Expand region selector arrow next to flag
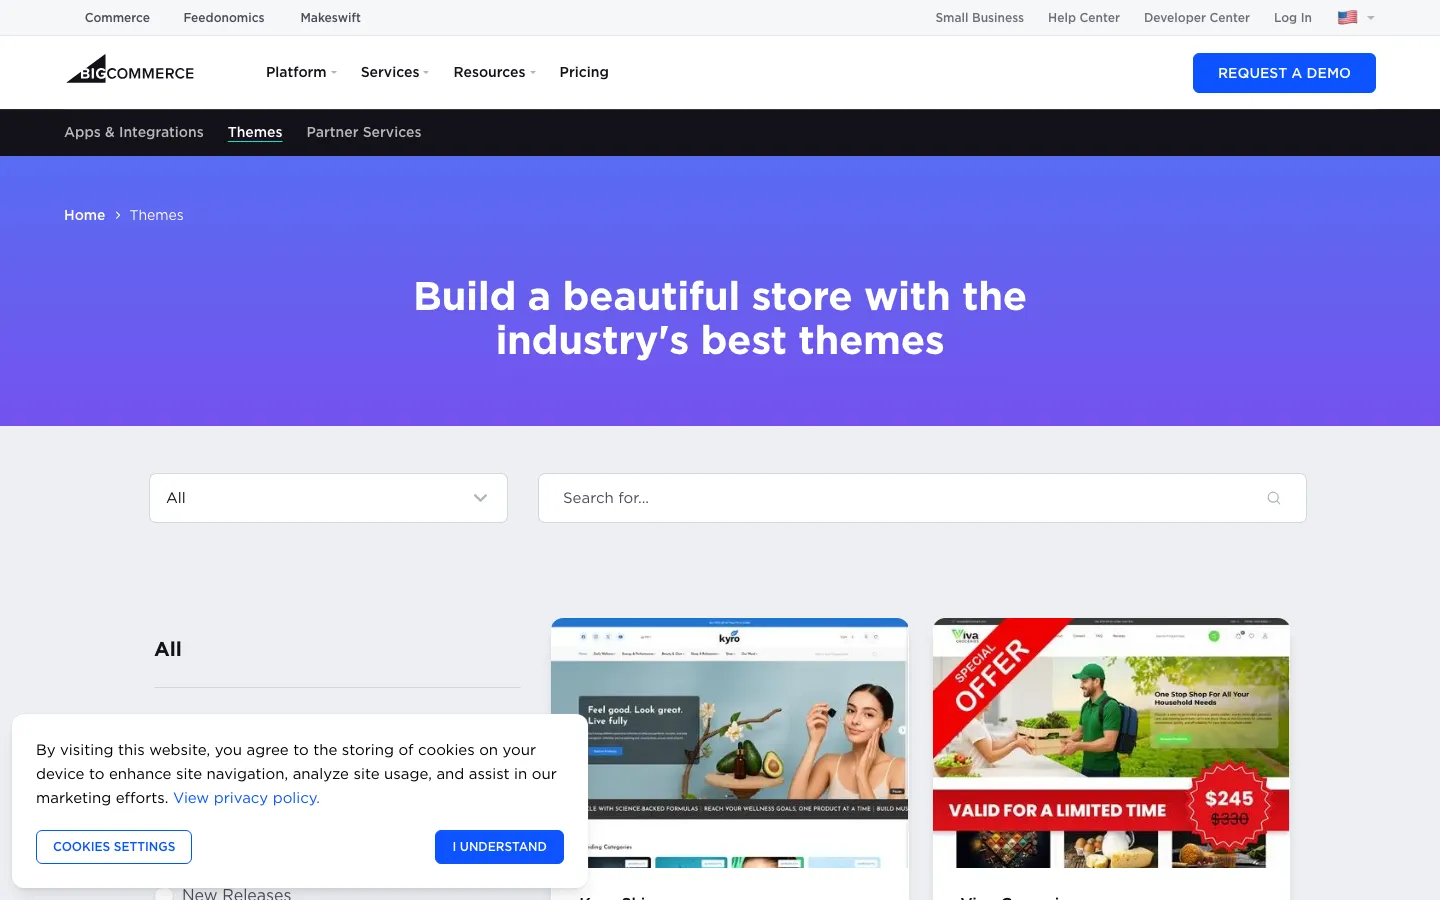Screen dimensions: 1440x900 coord(1371,18)
